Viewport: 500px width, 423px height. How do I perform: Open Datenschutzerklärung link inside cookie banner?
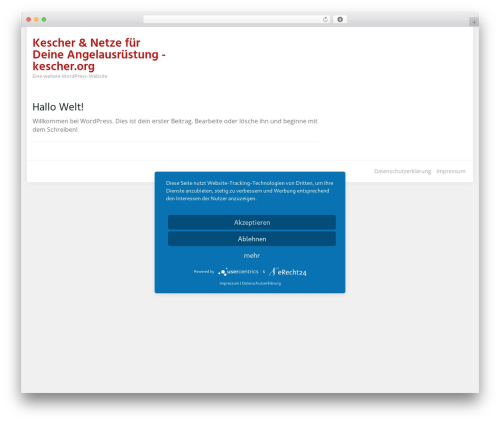click(261, 283)
